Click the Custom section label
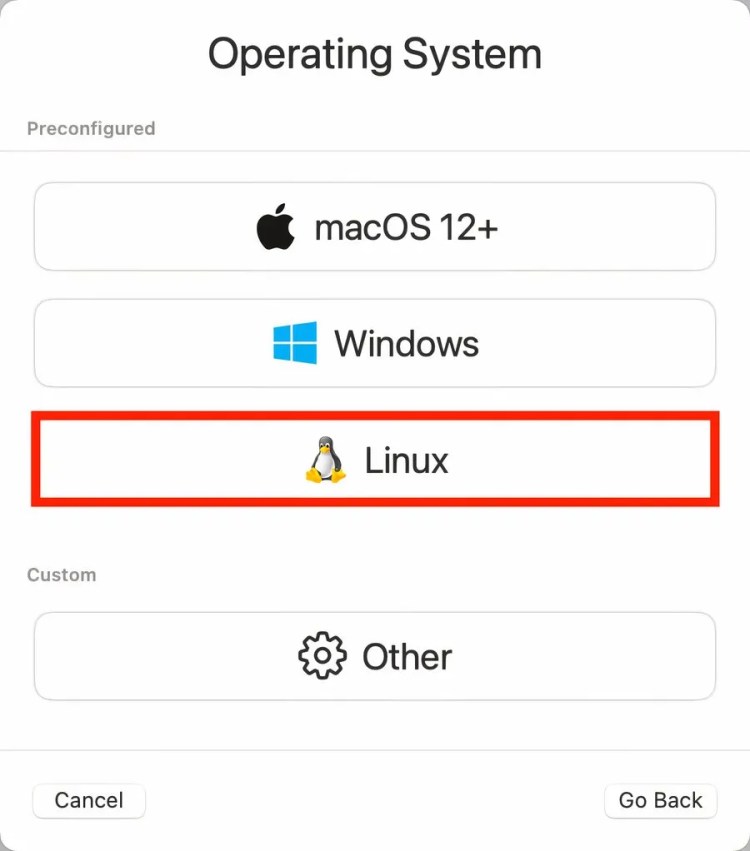Screen dimensions: 750x851 click(62, 575)
